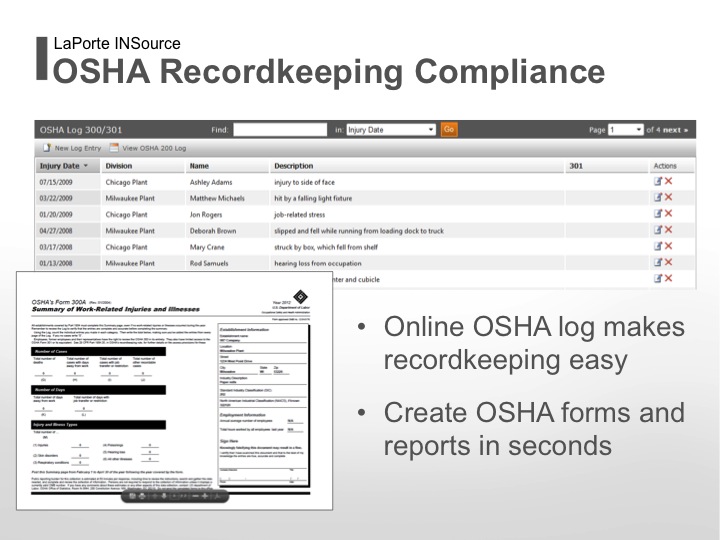720x540 pixels.
Task: Zoom in using the PDF viewer plus icon
Action: [x=205, y=496]
